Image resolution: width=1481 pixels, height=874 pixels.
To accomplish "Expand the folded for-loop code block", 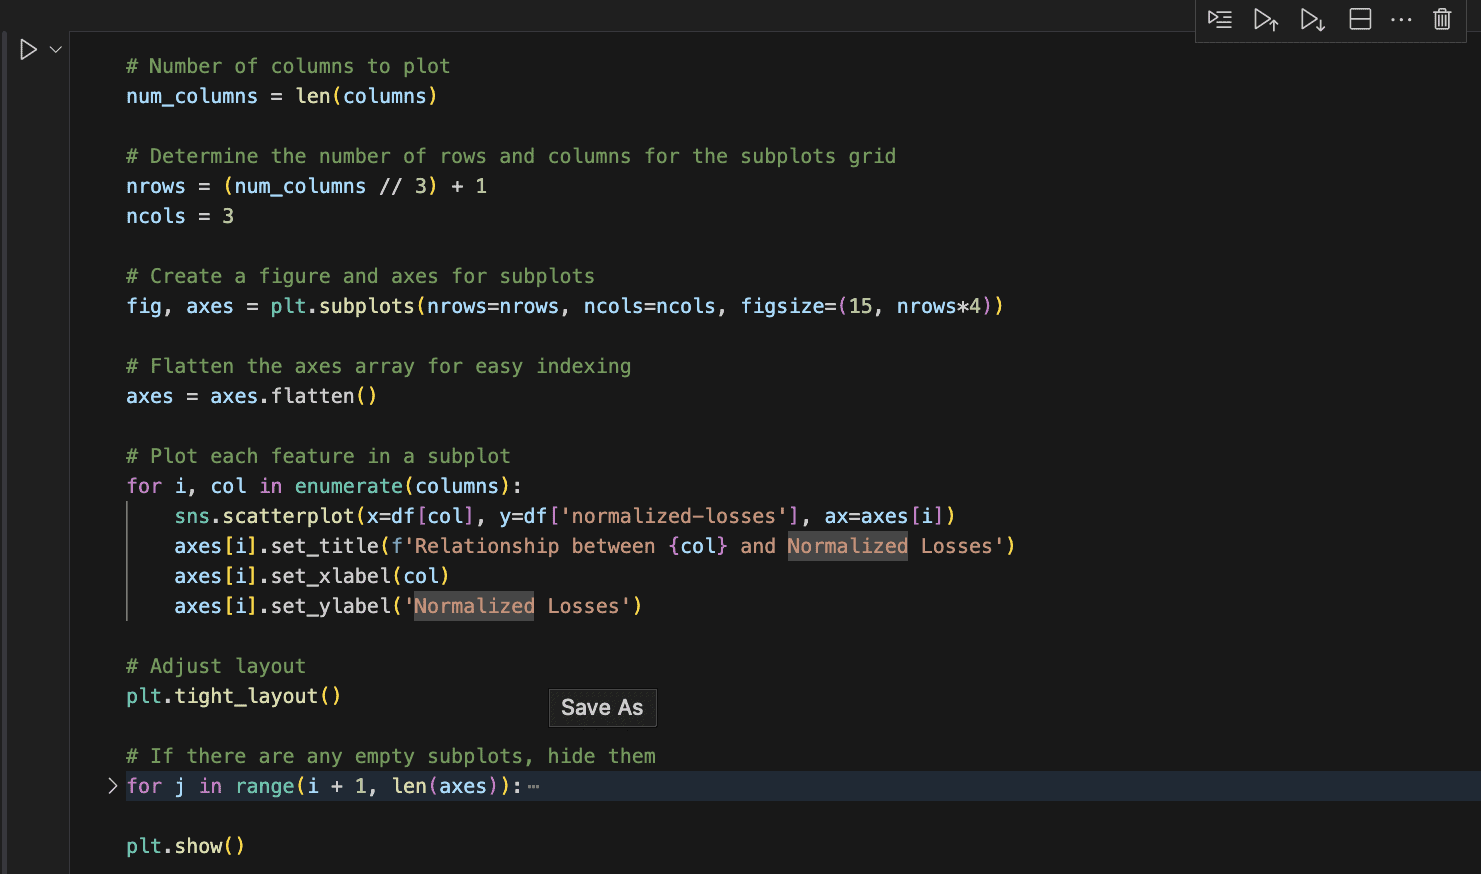I will 112,786.
